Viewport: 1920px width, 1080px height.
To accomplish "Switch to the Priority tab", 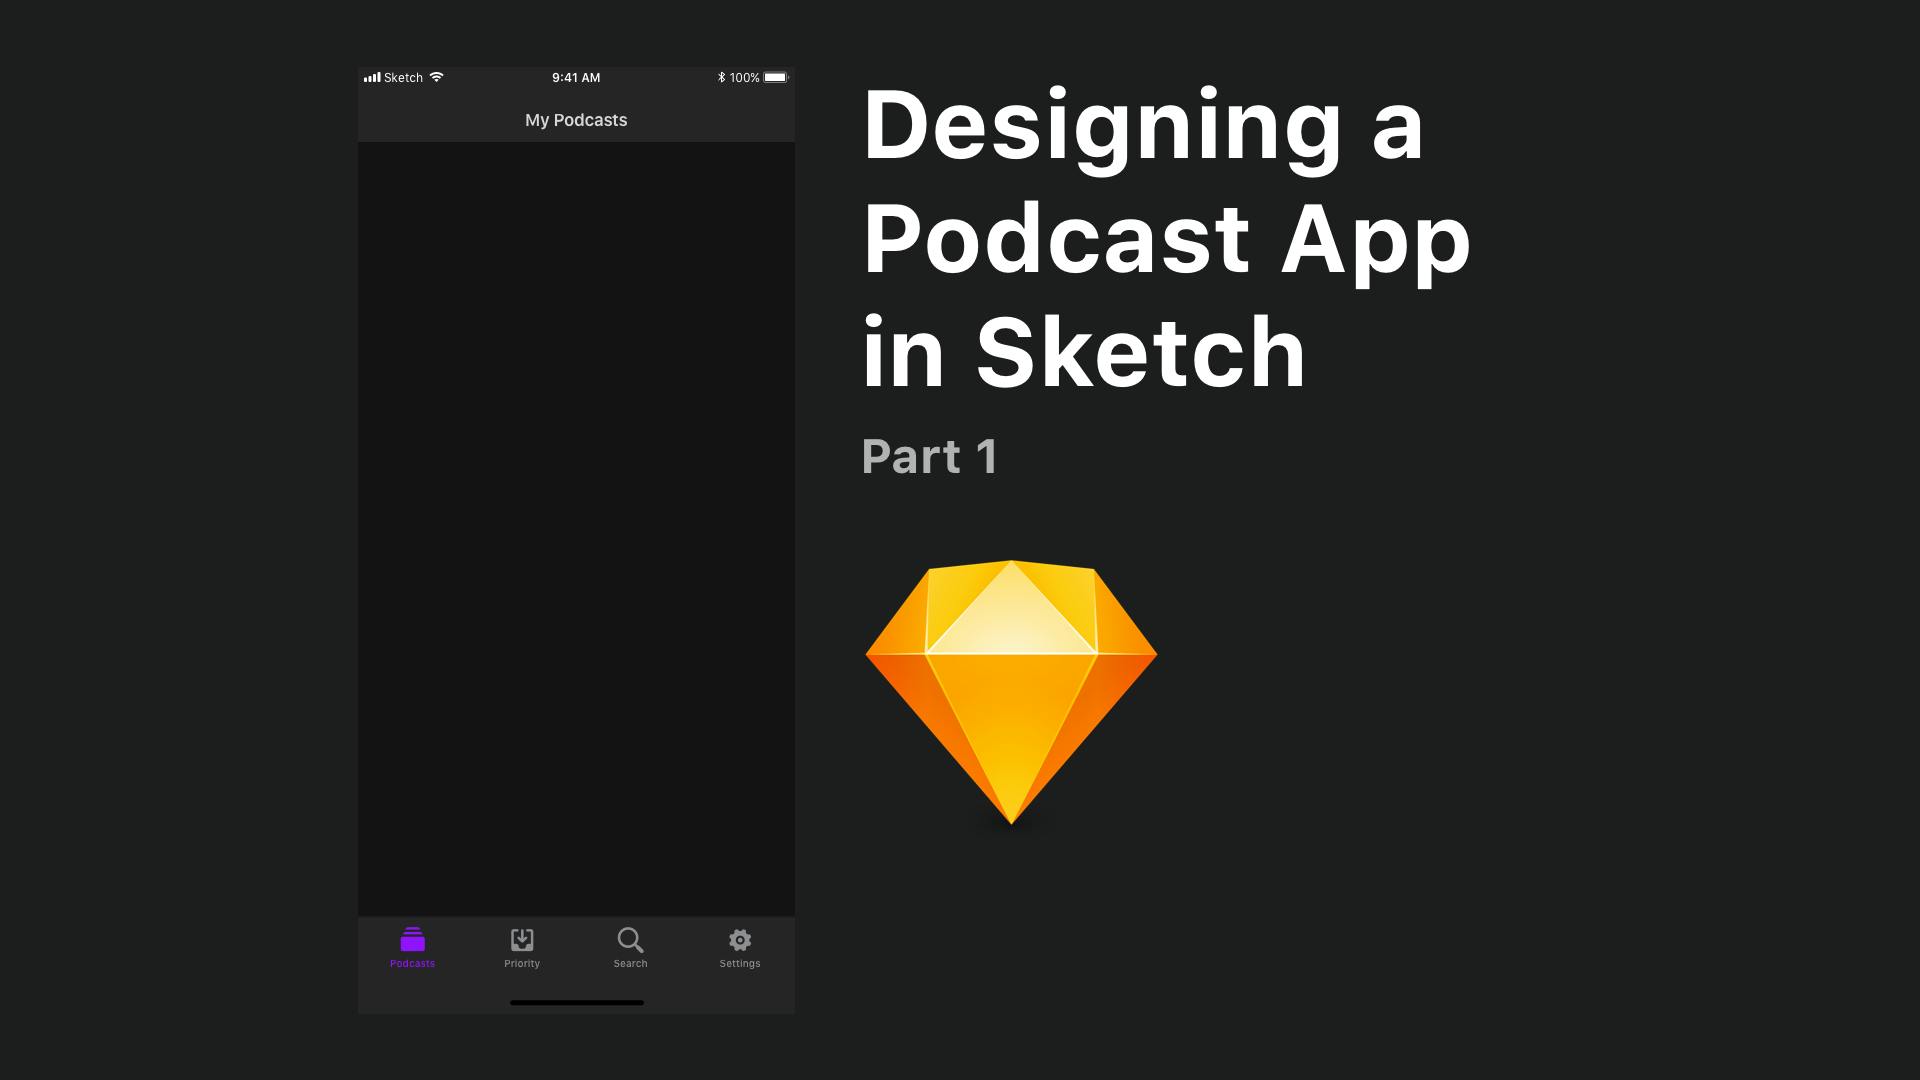I will [522, 948].
